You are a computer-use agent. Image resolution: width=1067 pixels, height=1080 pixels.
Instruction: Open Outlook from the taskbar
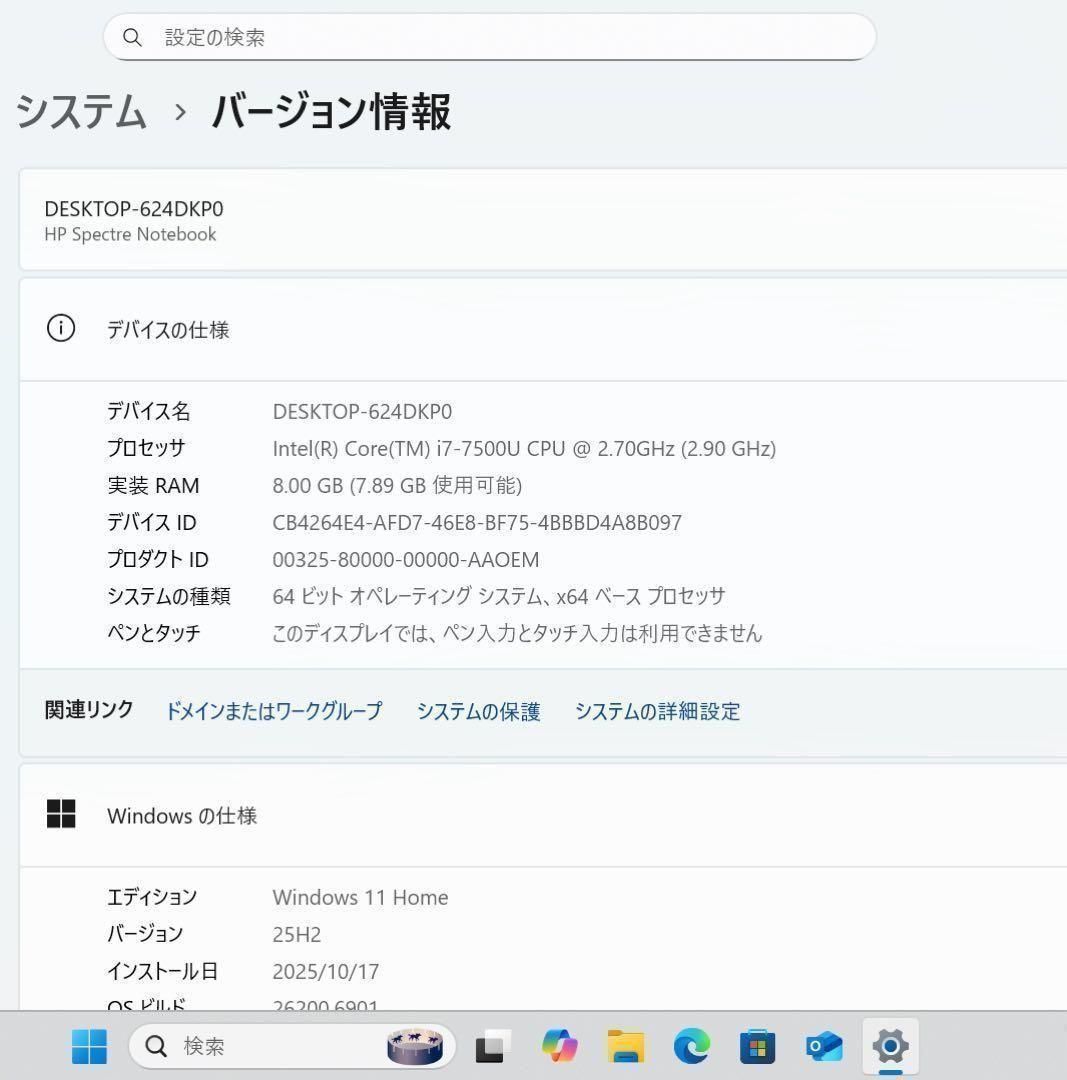pos(824,1046)
